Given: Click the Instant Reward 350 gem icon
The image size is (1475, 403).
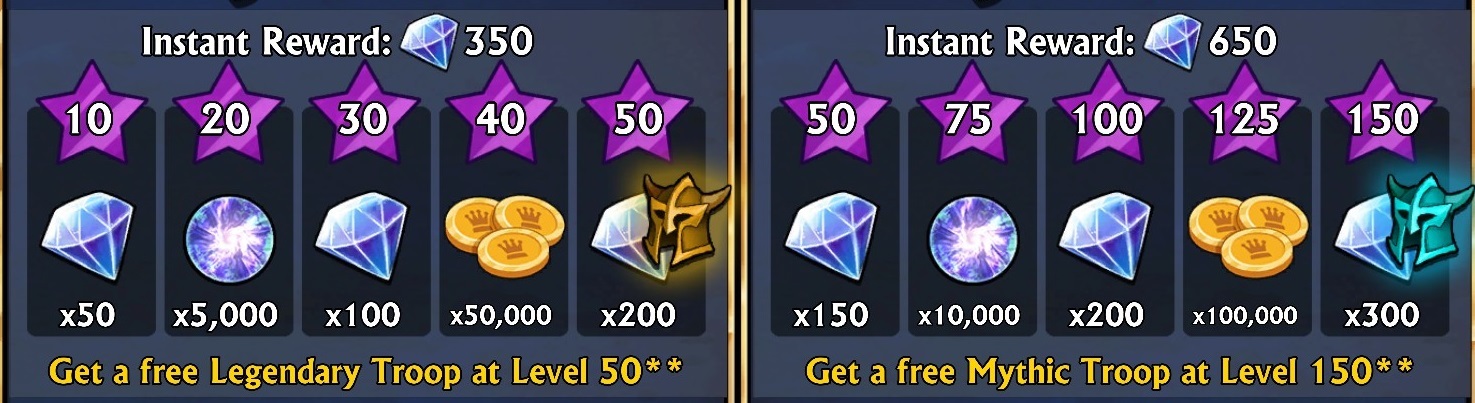Looking at the screenshot, I should (x=429, y=41).
